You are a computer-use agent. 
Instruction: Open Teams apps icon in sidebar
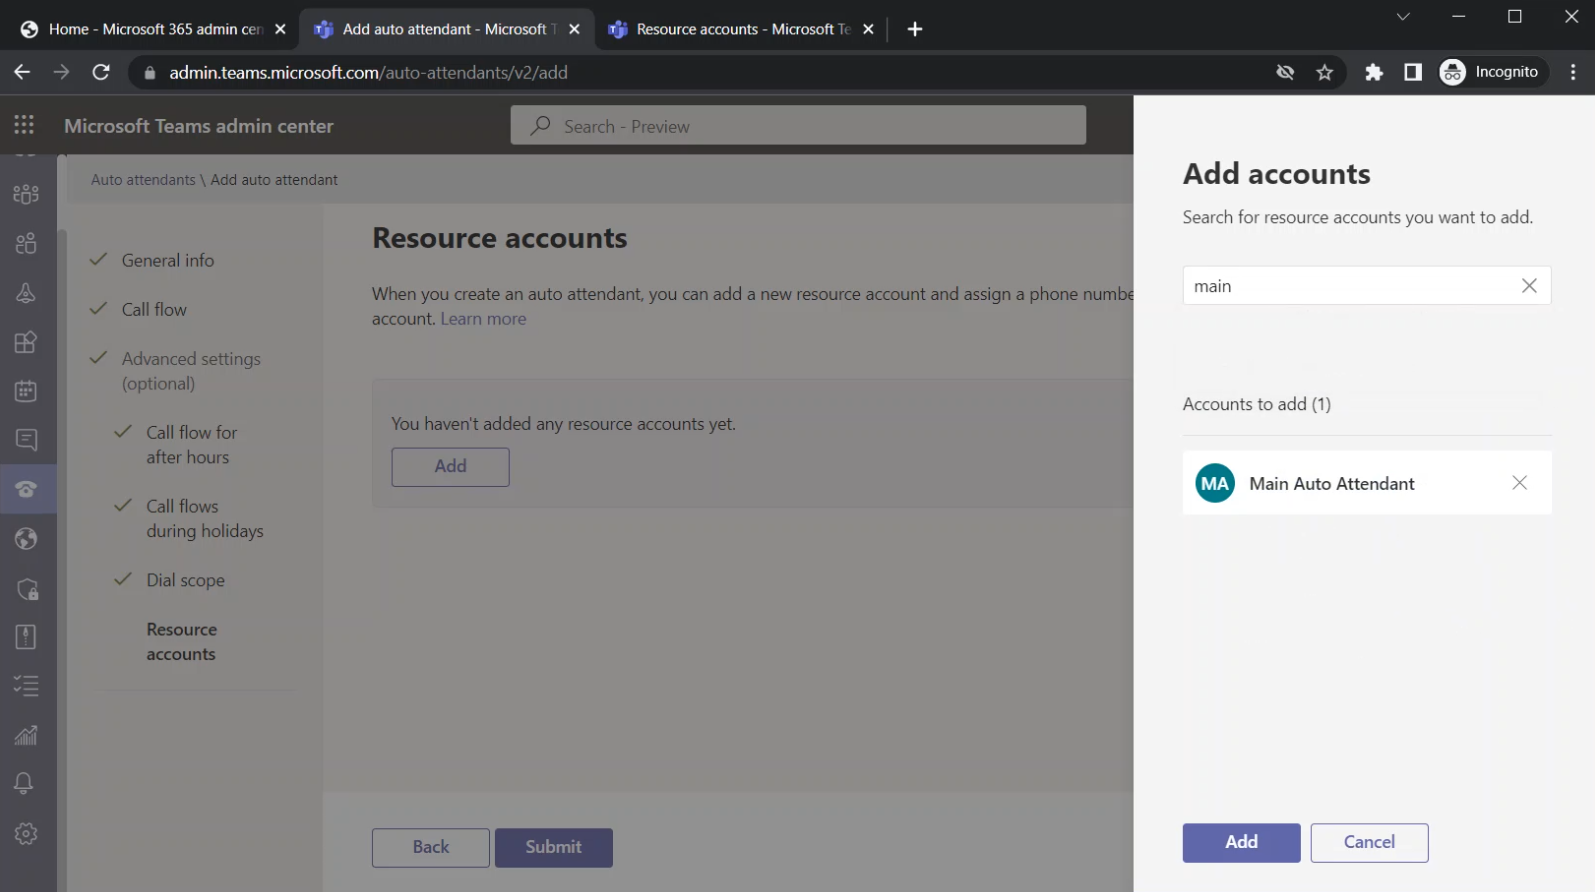click(x=26, y=342)
